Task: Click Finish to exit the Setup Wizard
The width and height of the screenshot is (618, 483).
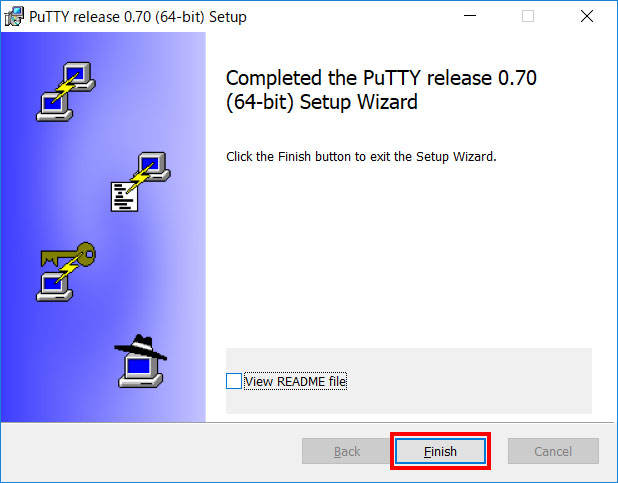Action: coord(440,451)
